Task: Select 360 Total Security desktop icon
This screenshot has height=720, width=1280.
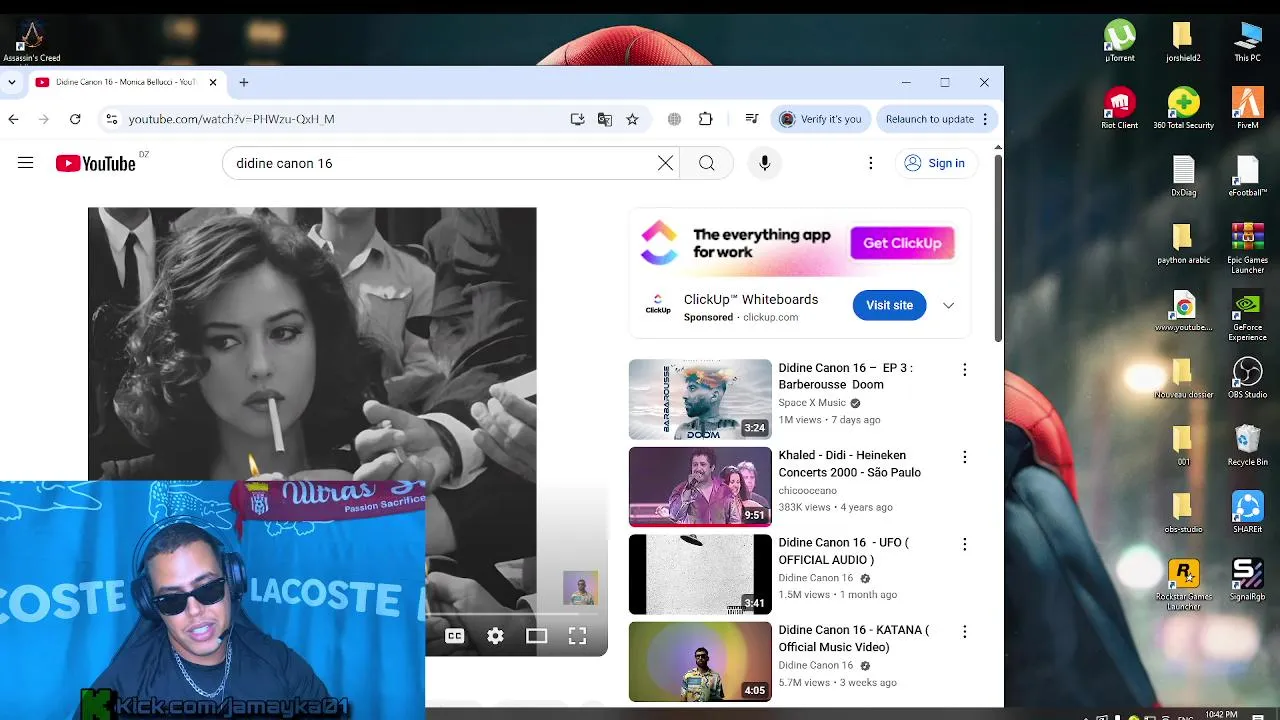Action: [x=1183, y=108]
